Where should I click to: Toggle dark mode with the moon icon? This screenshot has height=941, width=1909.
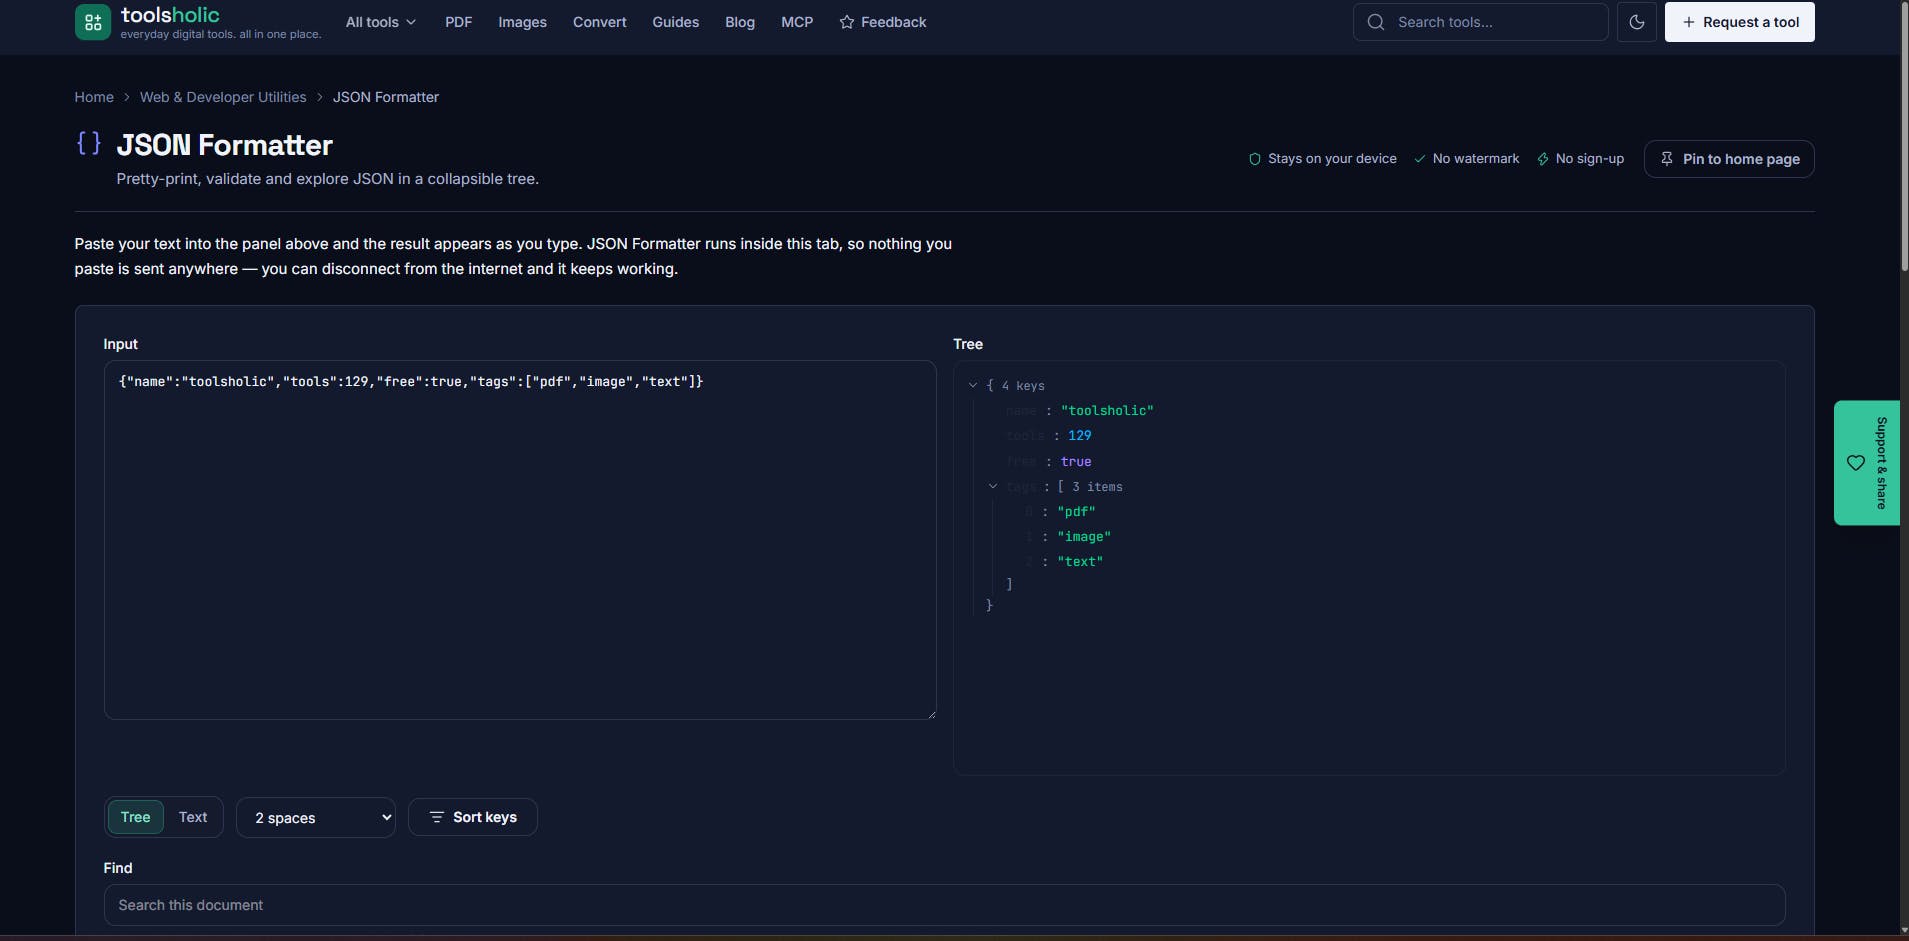click(1637, 22)
